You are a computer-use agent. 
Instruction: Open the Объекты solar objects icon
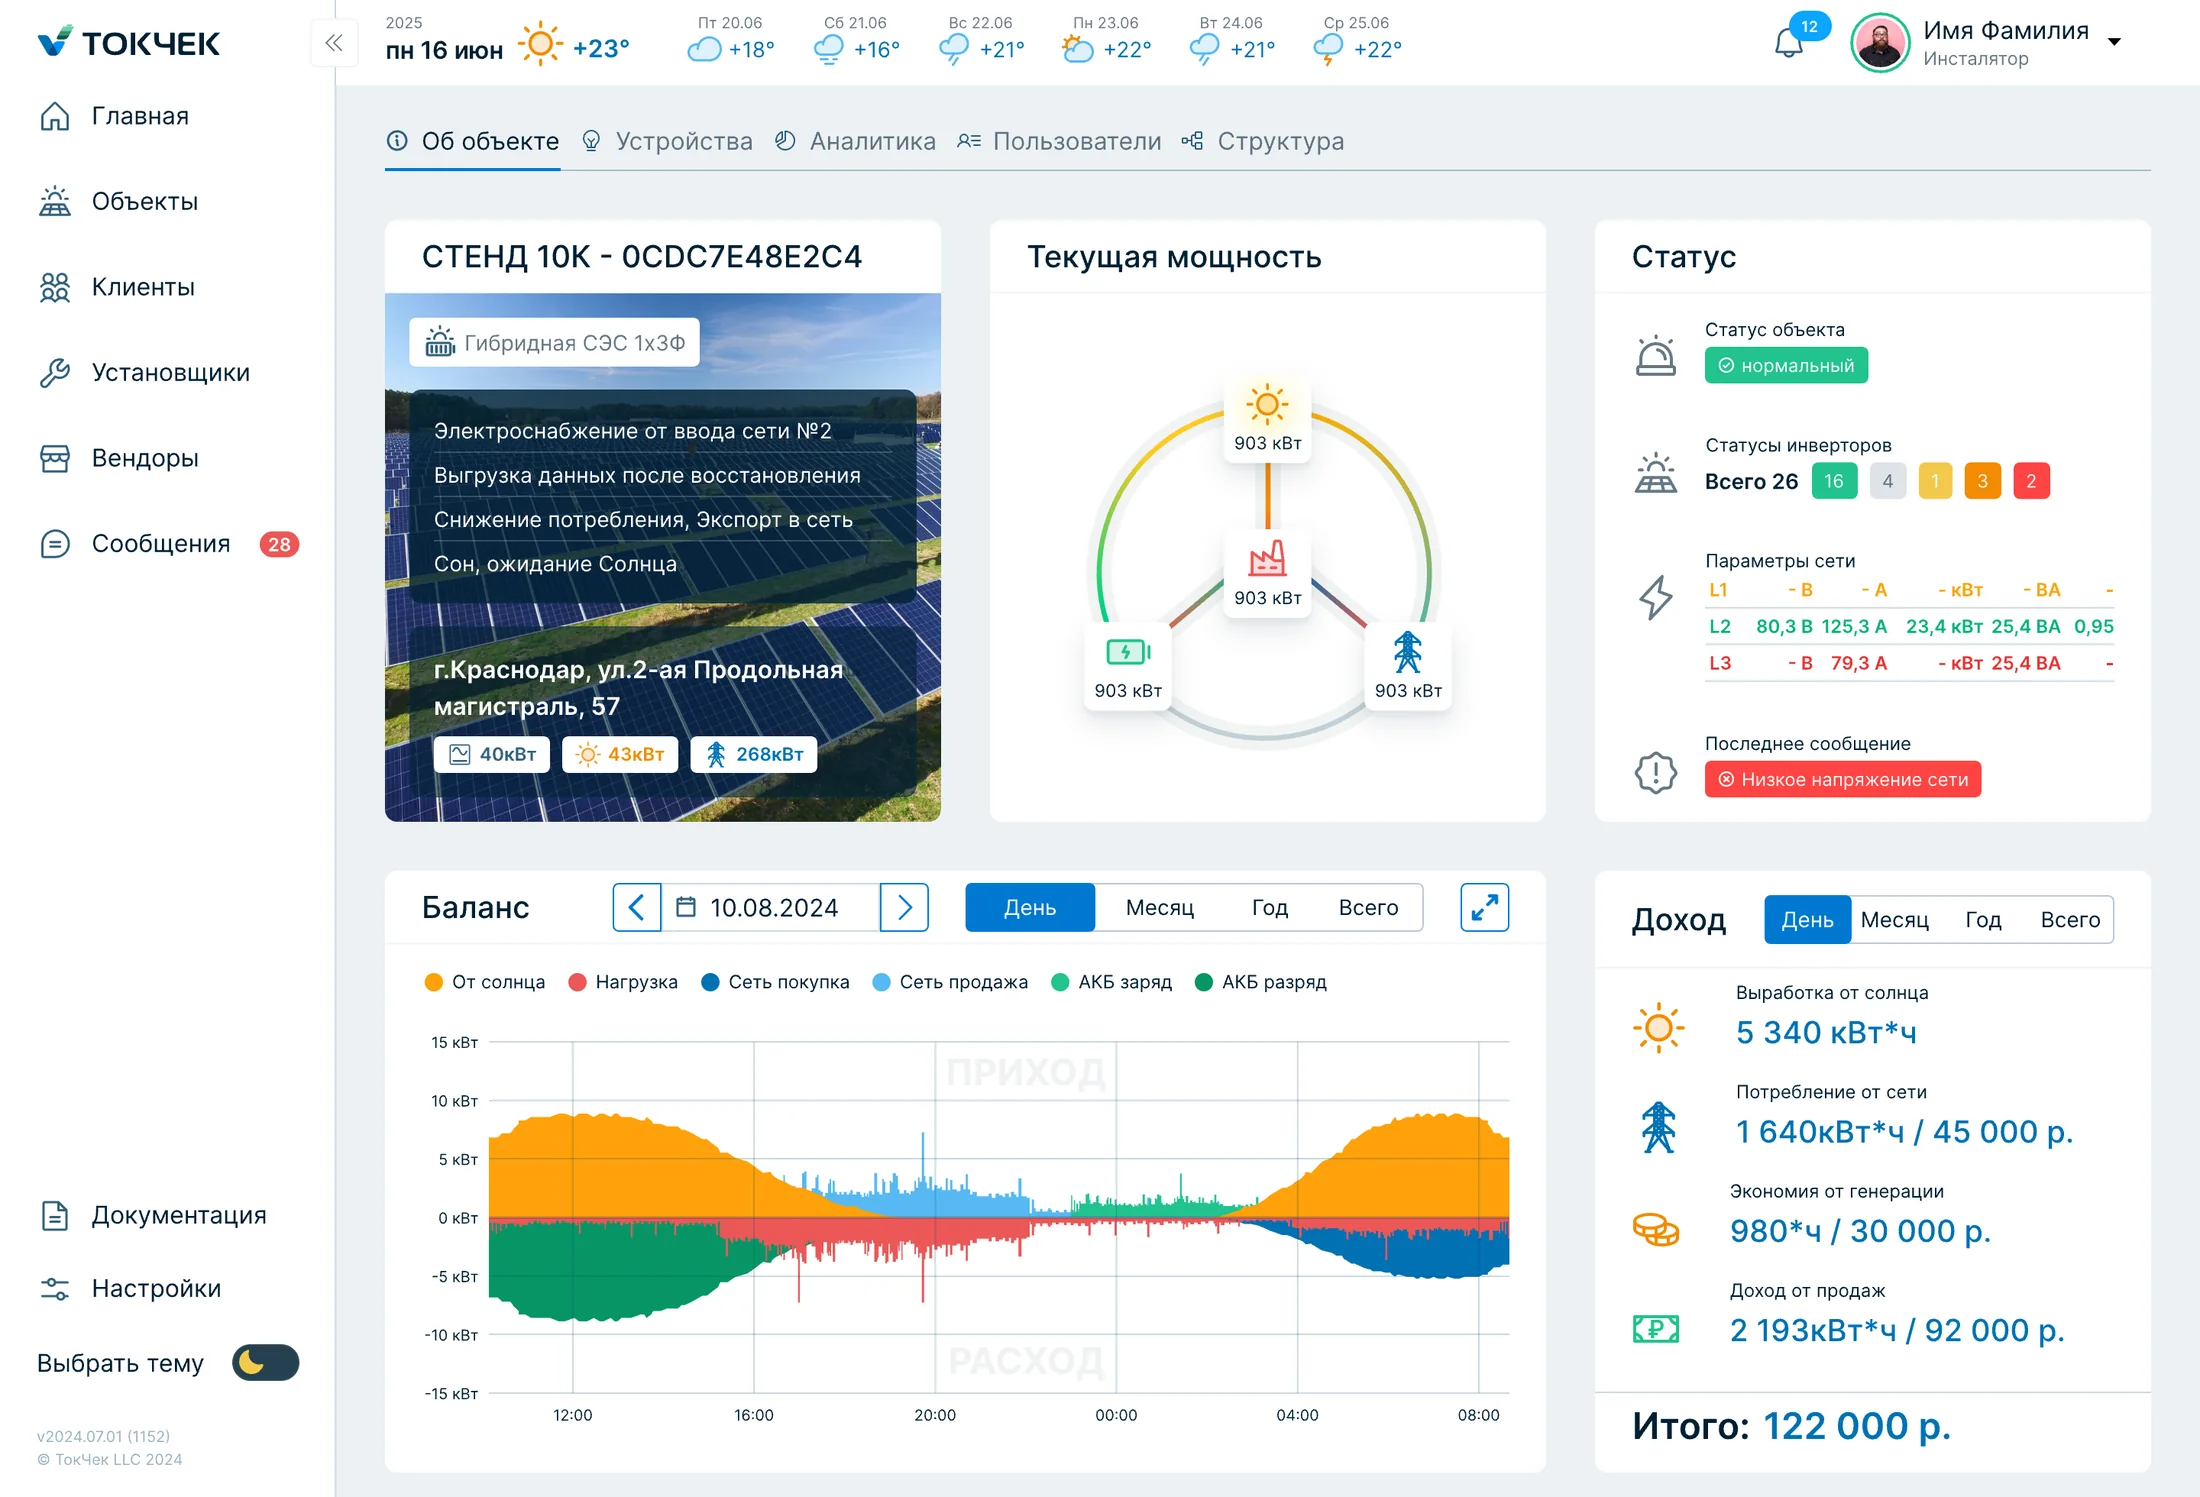pyautogui.click(x=55, y=201)
